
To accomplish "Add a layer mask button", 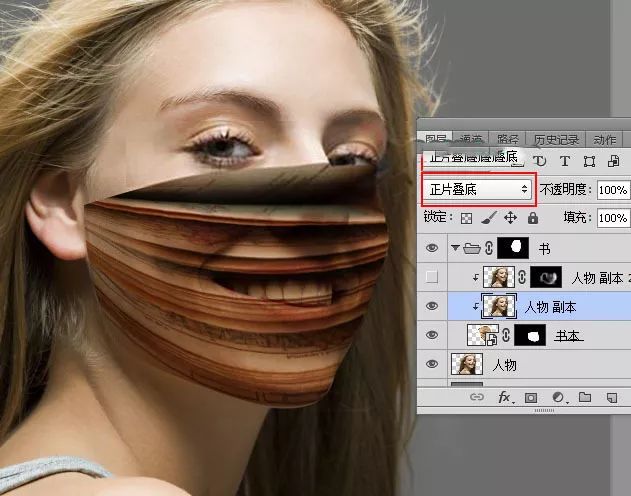I will (x=531, y=397).
